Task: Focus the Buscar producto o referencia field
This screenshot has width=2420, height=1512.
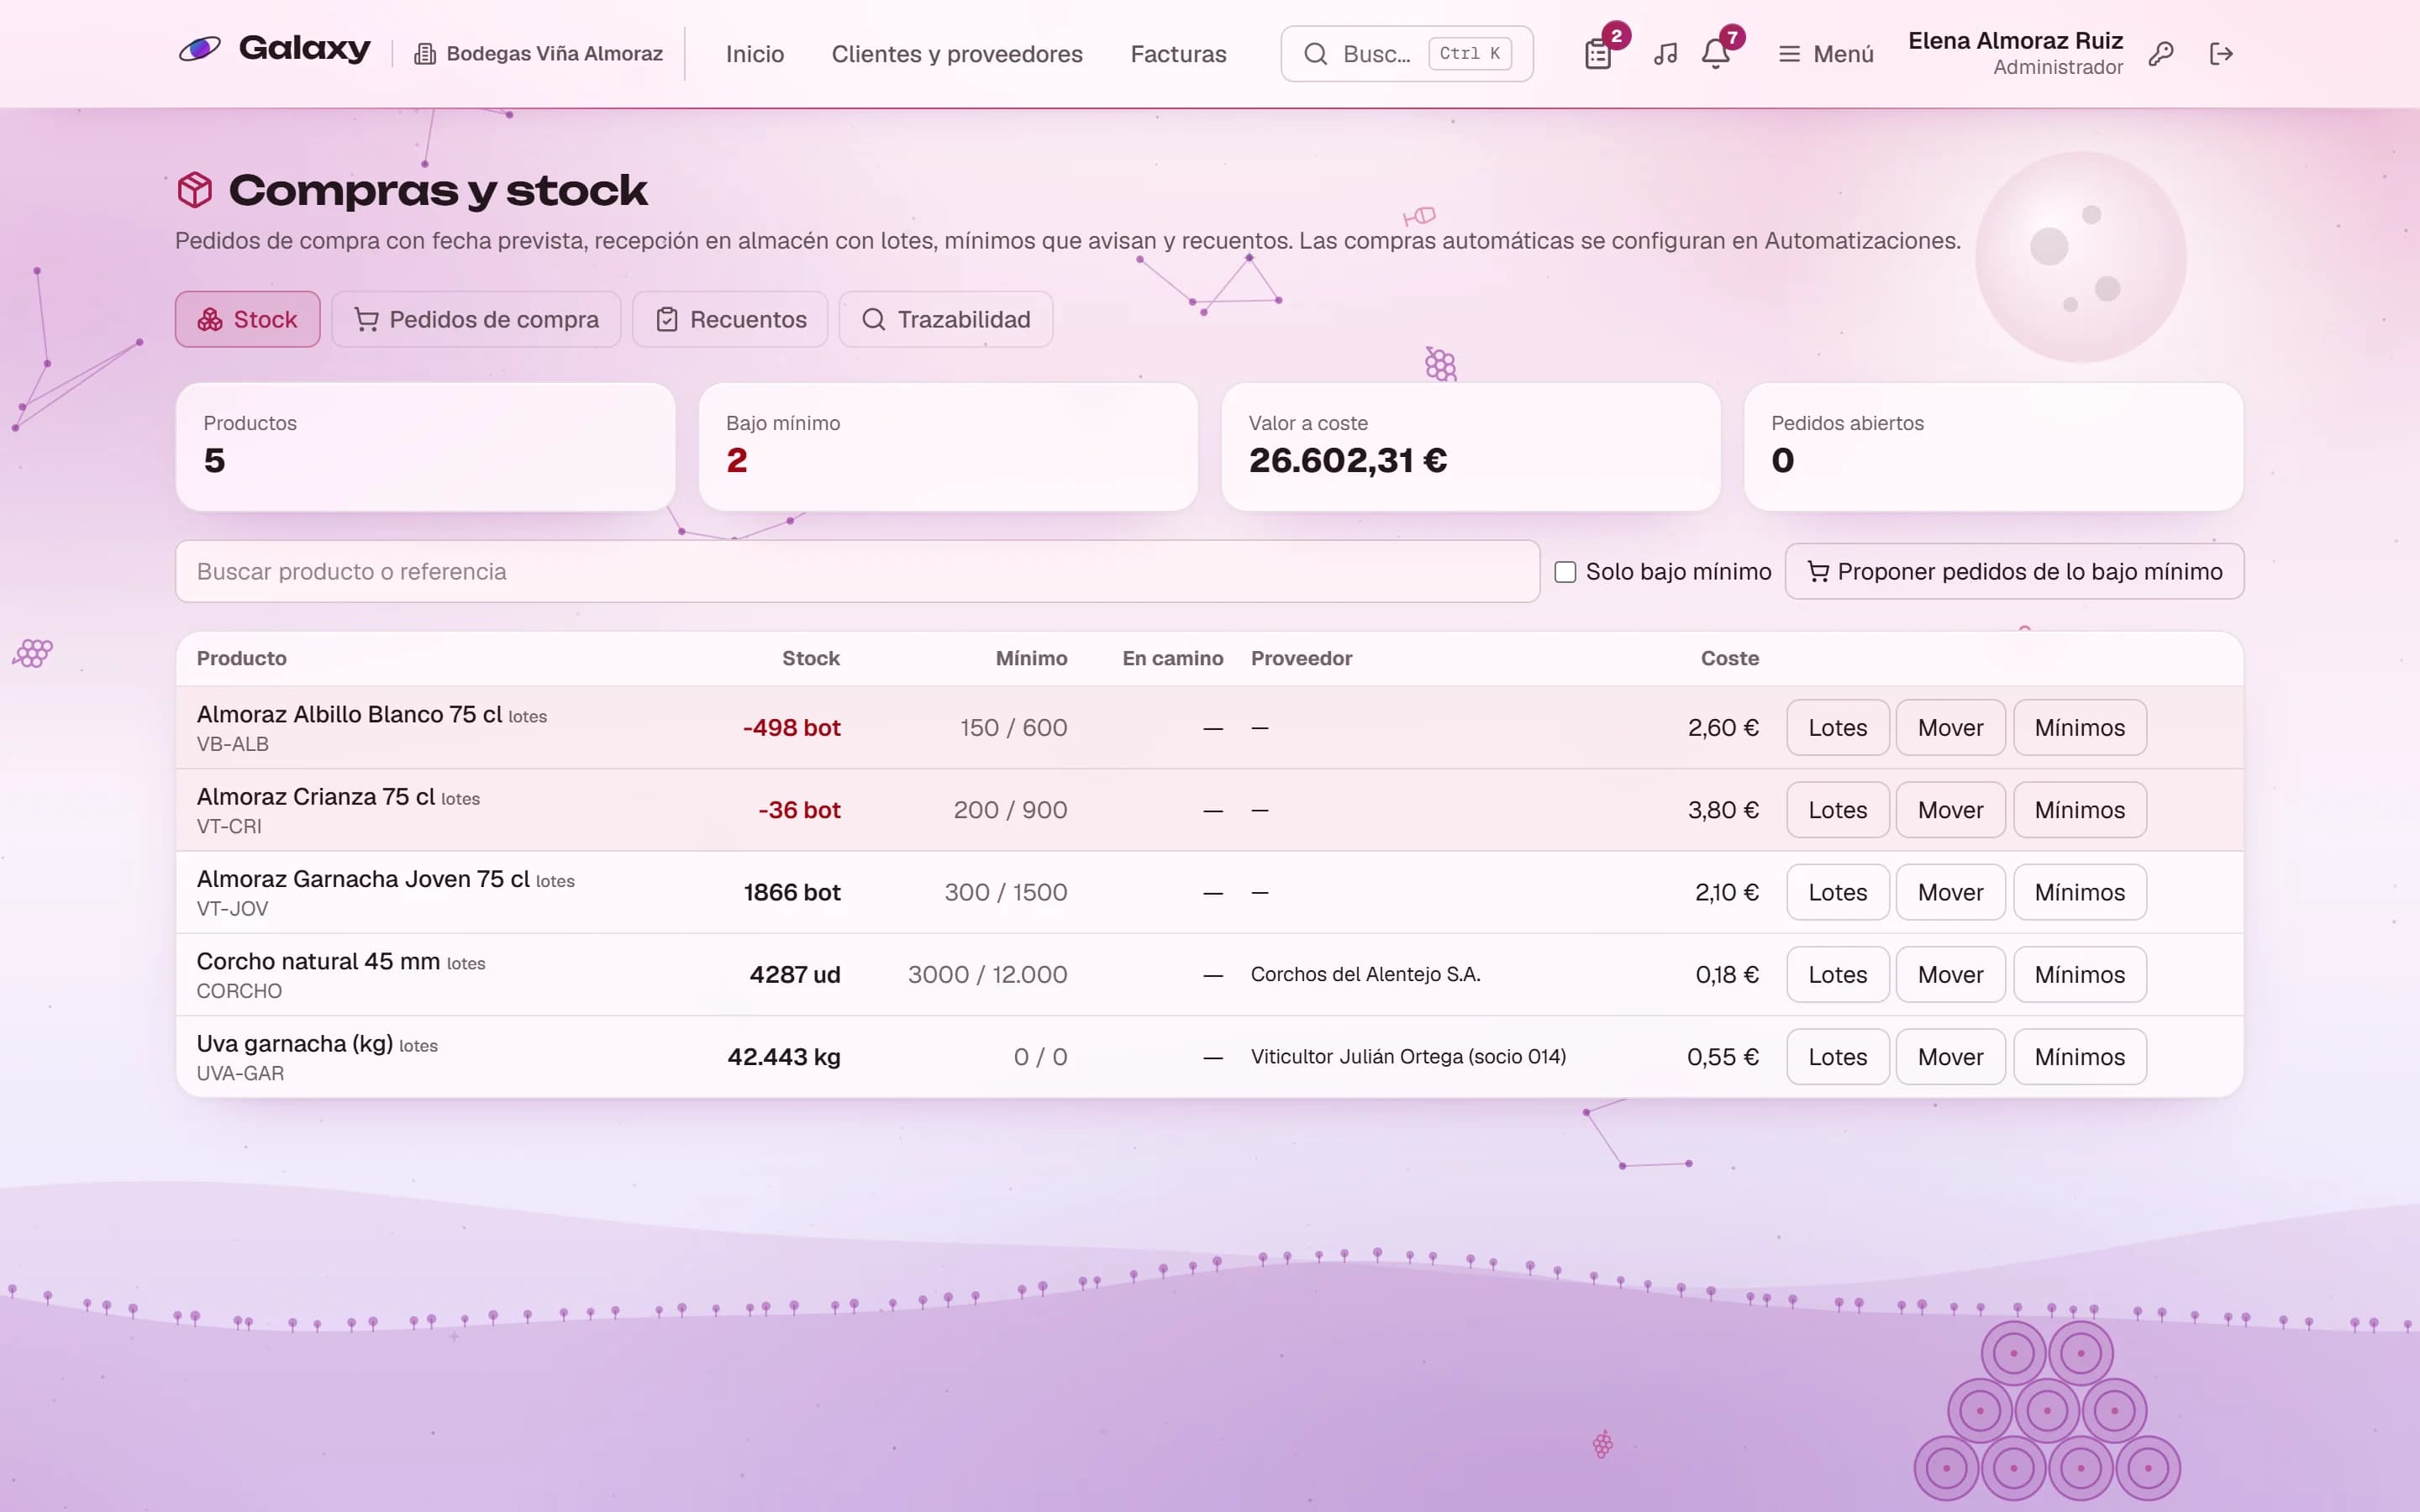Action: [x=857, y=572]
